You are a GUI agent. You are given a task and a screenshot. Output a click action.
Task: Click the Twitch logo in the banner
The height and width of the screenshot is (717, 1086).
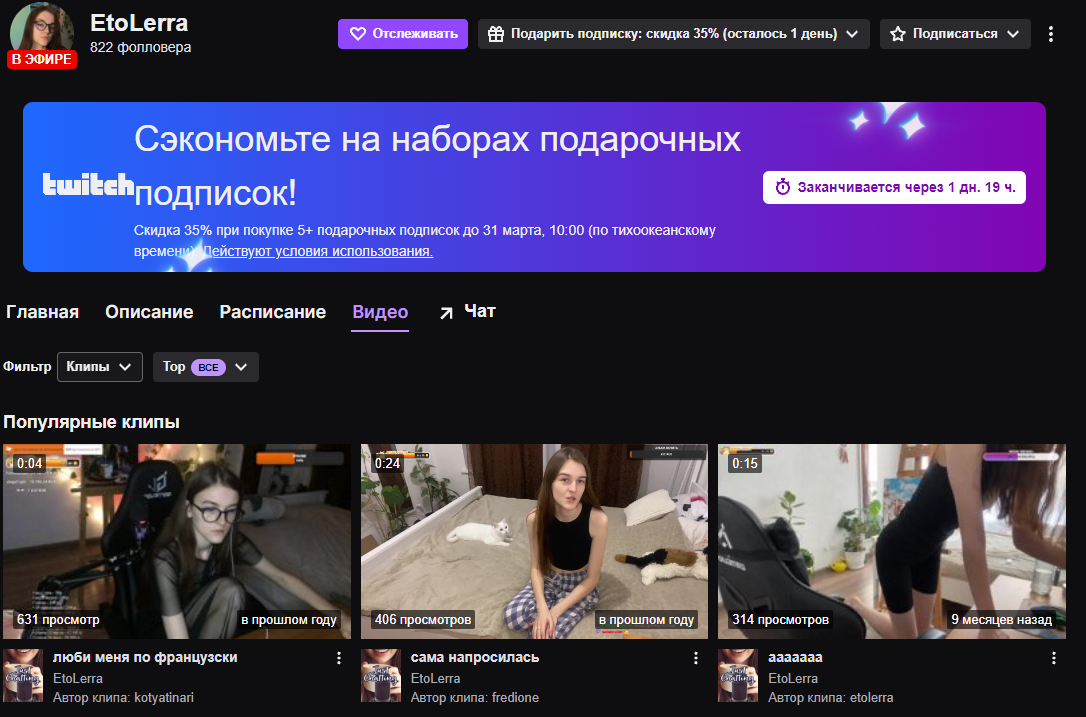[88, 184]
